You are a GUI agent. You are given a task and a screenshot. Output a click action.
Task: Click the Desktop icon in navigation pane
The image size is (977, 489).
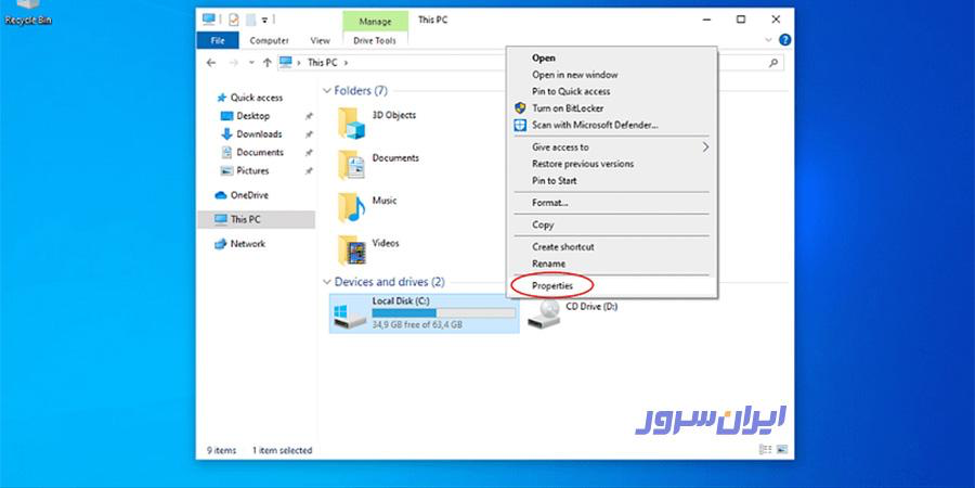tap(227, 116)
